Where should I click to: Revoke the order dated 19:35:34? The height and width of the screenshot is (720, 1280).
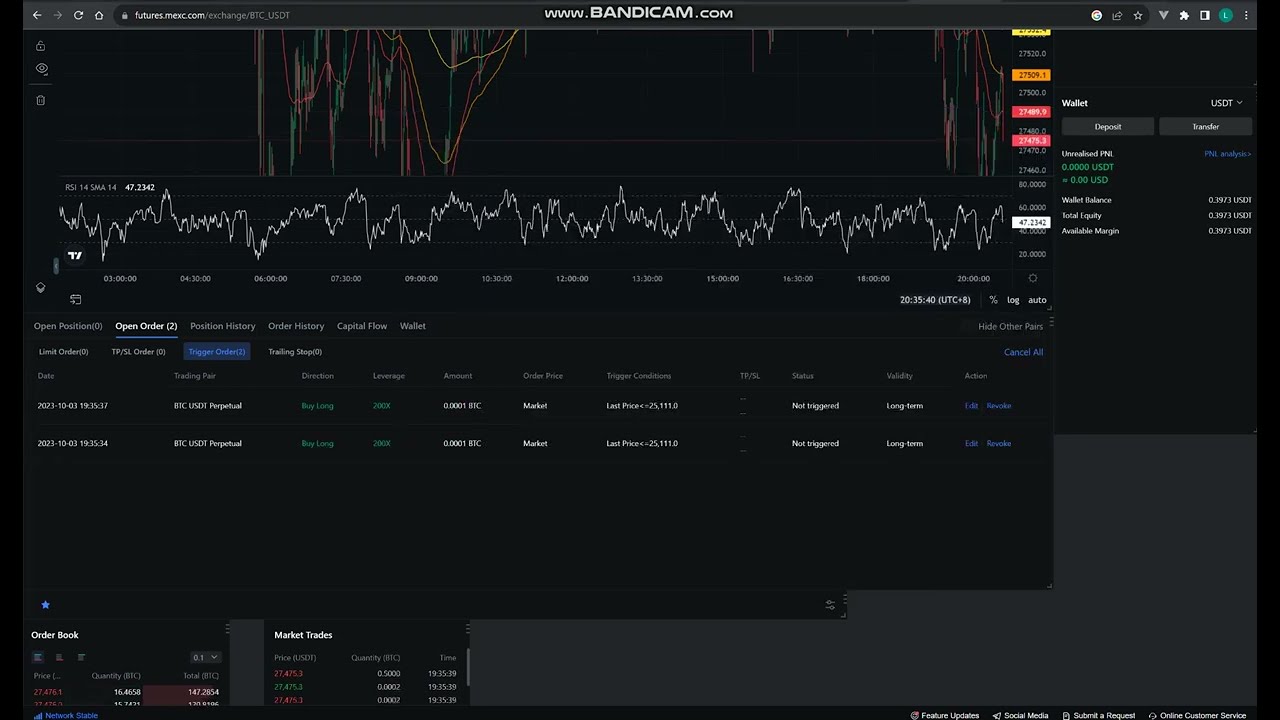(999, 443)
